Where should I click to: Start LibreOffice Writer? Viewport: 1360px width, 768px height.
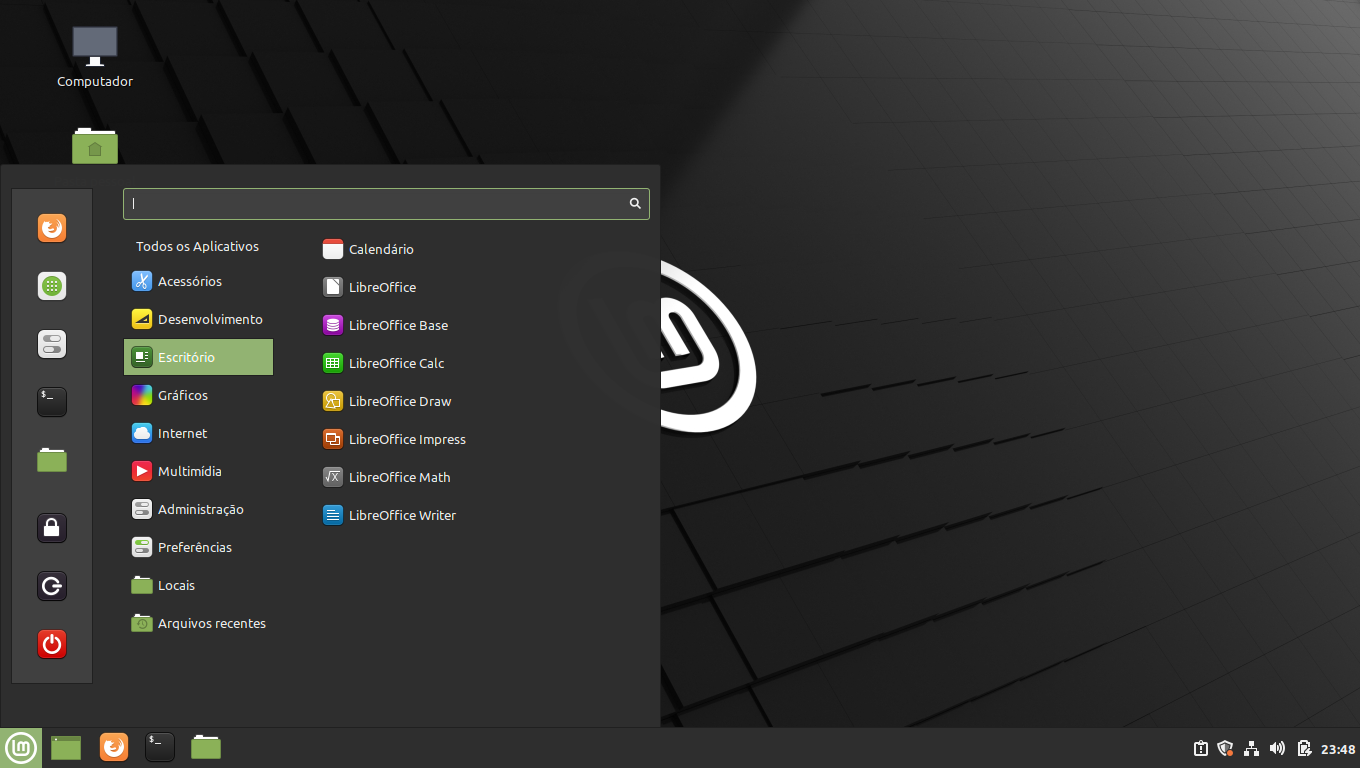[389, 516]
